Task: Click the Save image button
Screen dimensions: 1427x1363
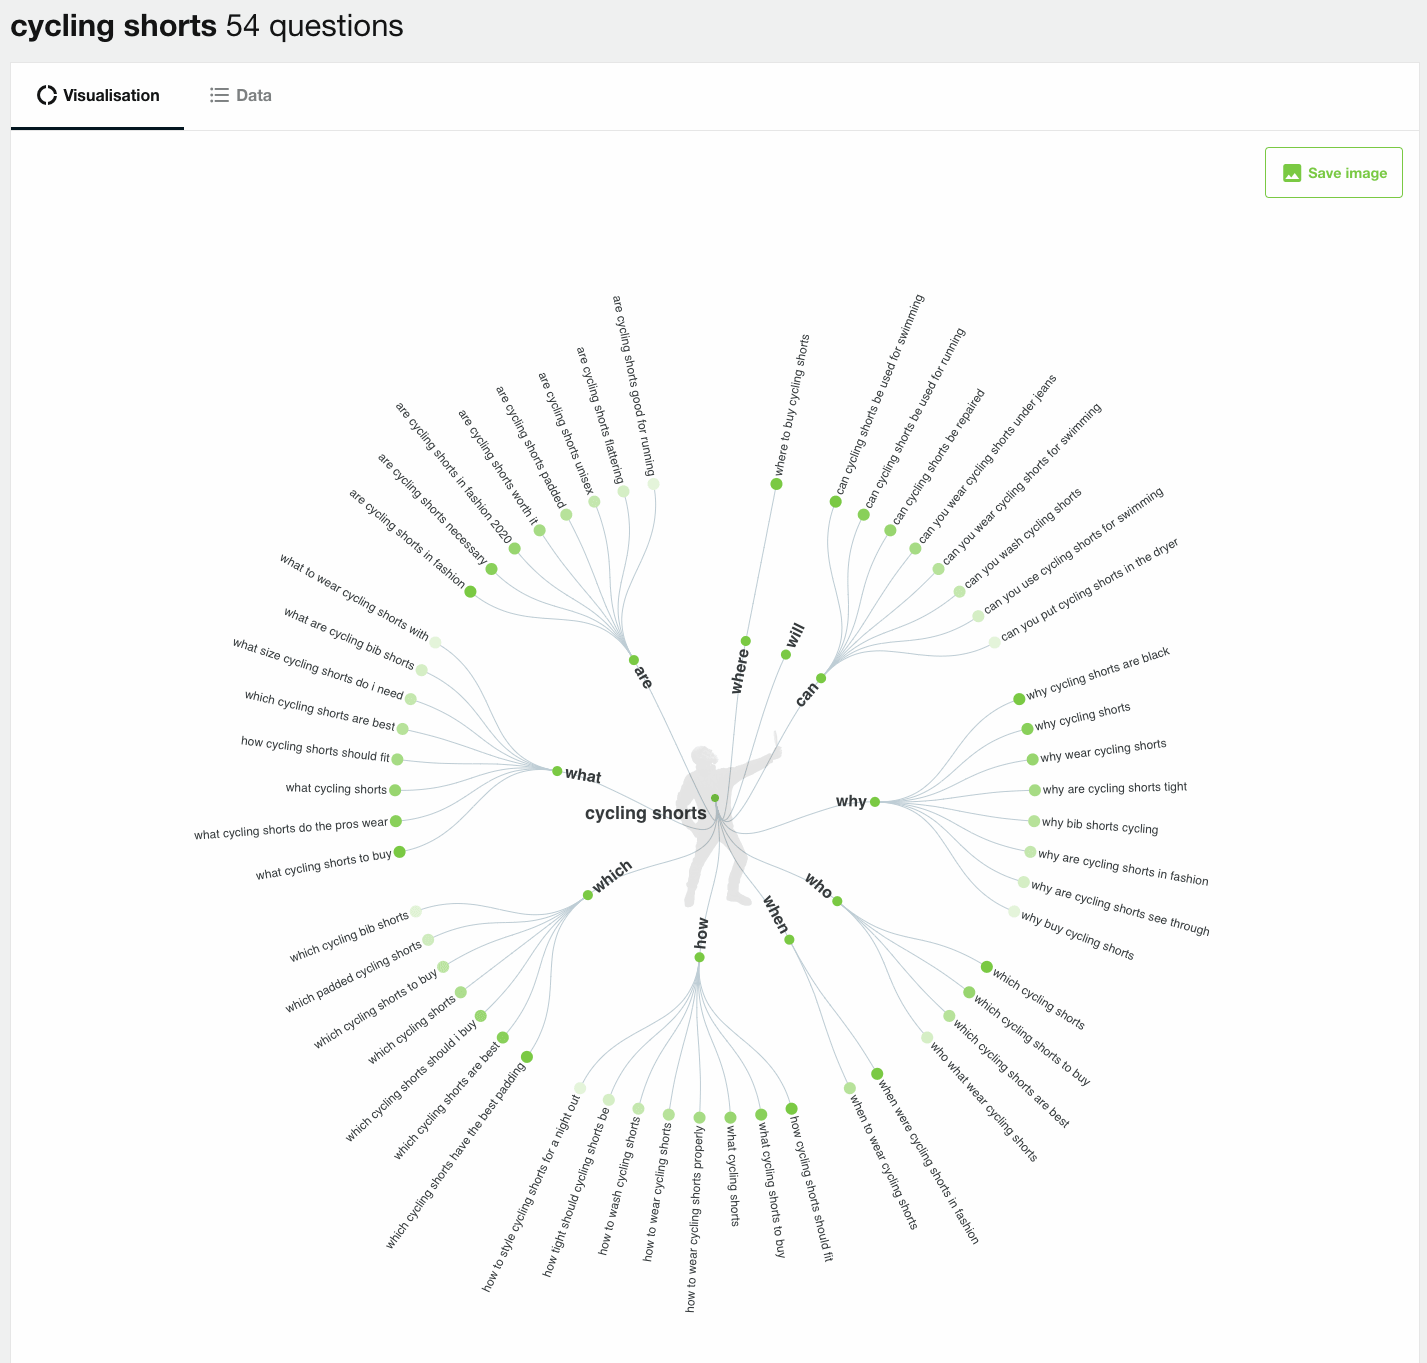Action: pos(1333,173)
